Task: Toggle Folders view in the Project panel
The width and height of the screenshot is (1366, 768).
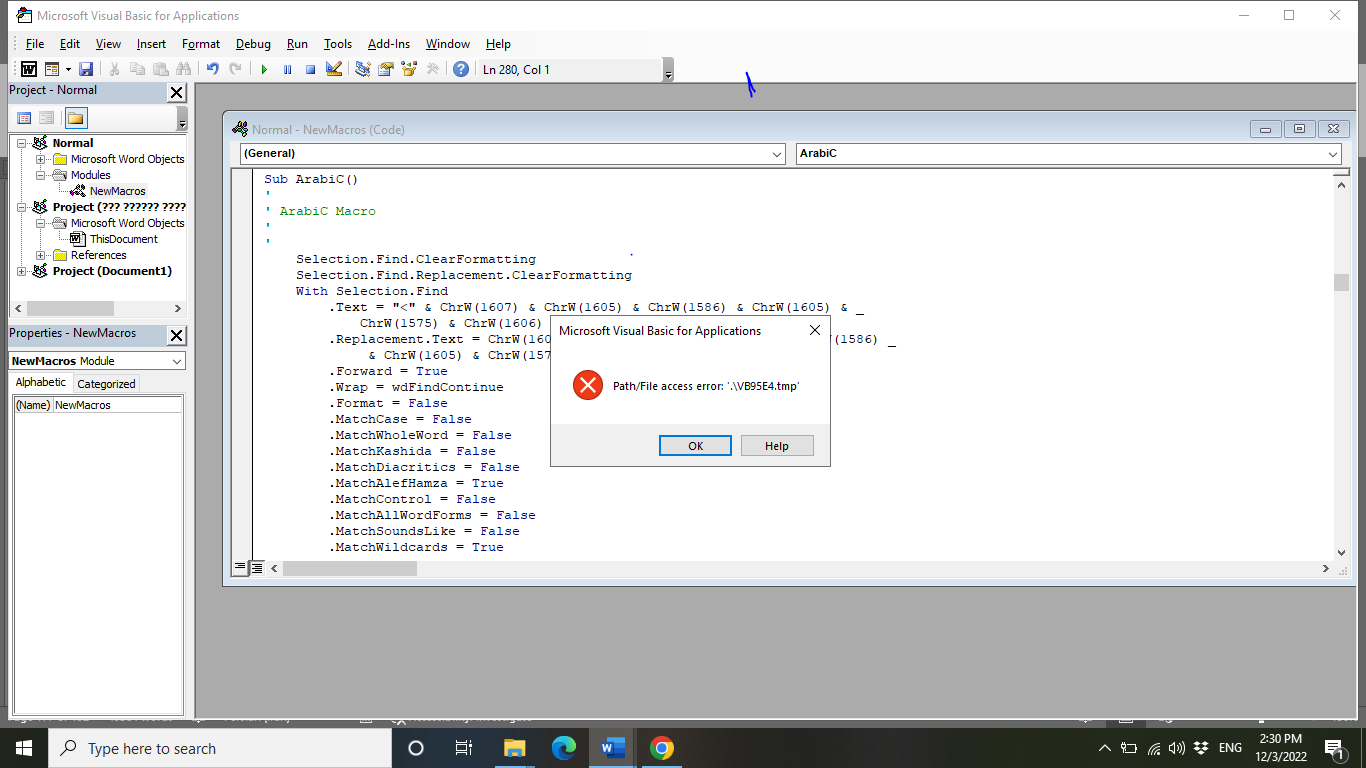Action: pos(76,118)
